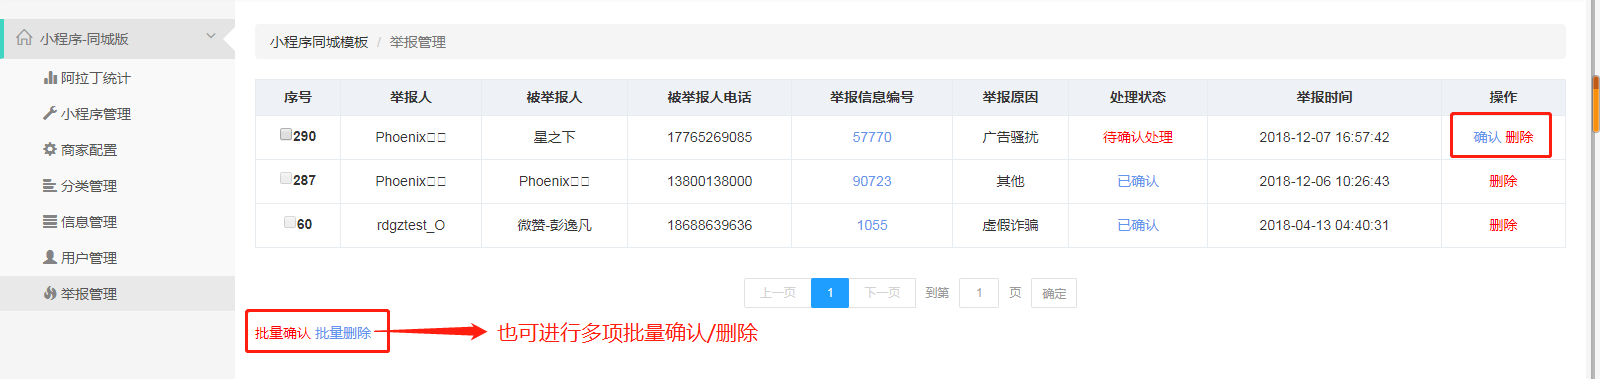The image size is (1600, 379).
Task: Click reporter rdgztest_O
Action: (x=411, y=225)
